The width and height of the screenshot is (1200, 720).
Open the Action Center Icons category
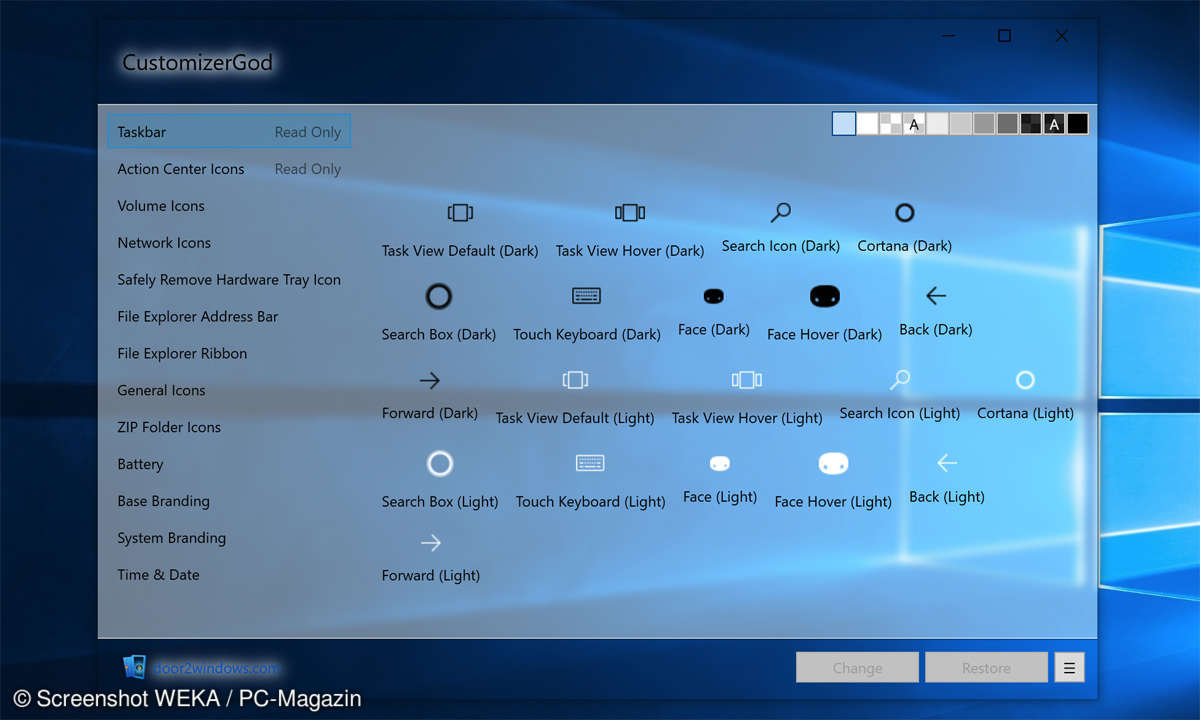[229, 169]
